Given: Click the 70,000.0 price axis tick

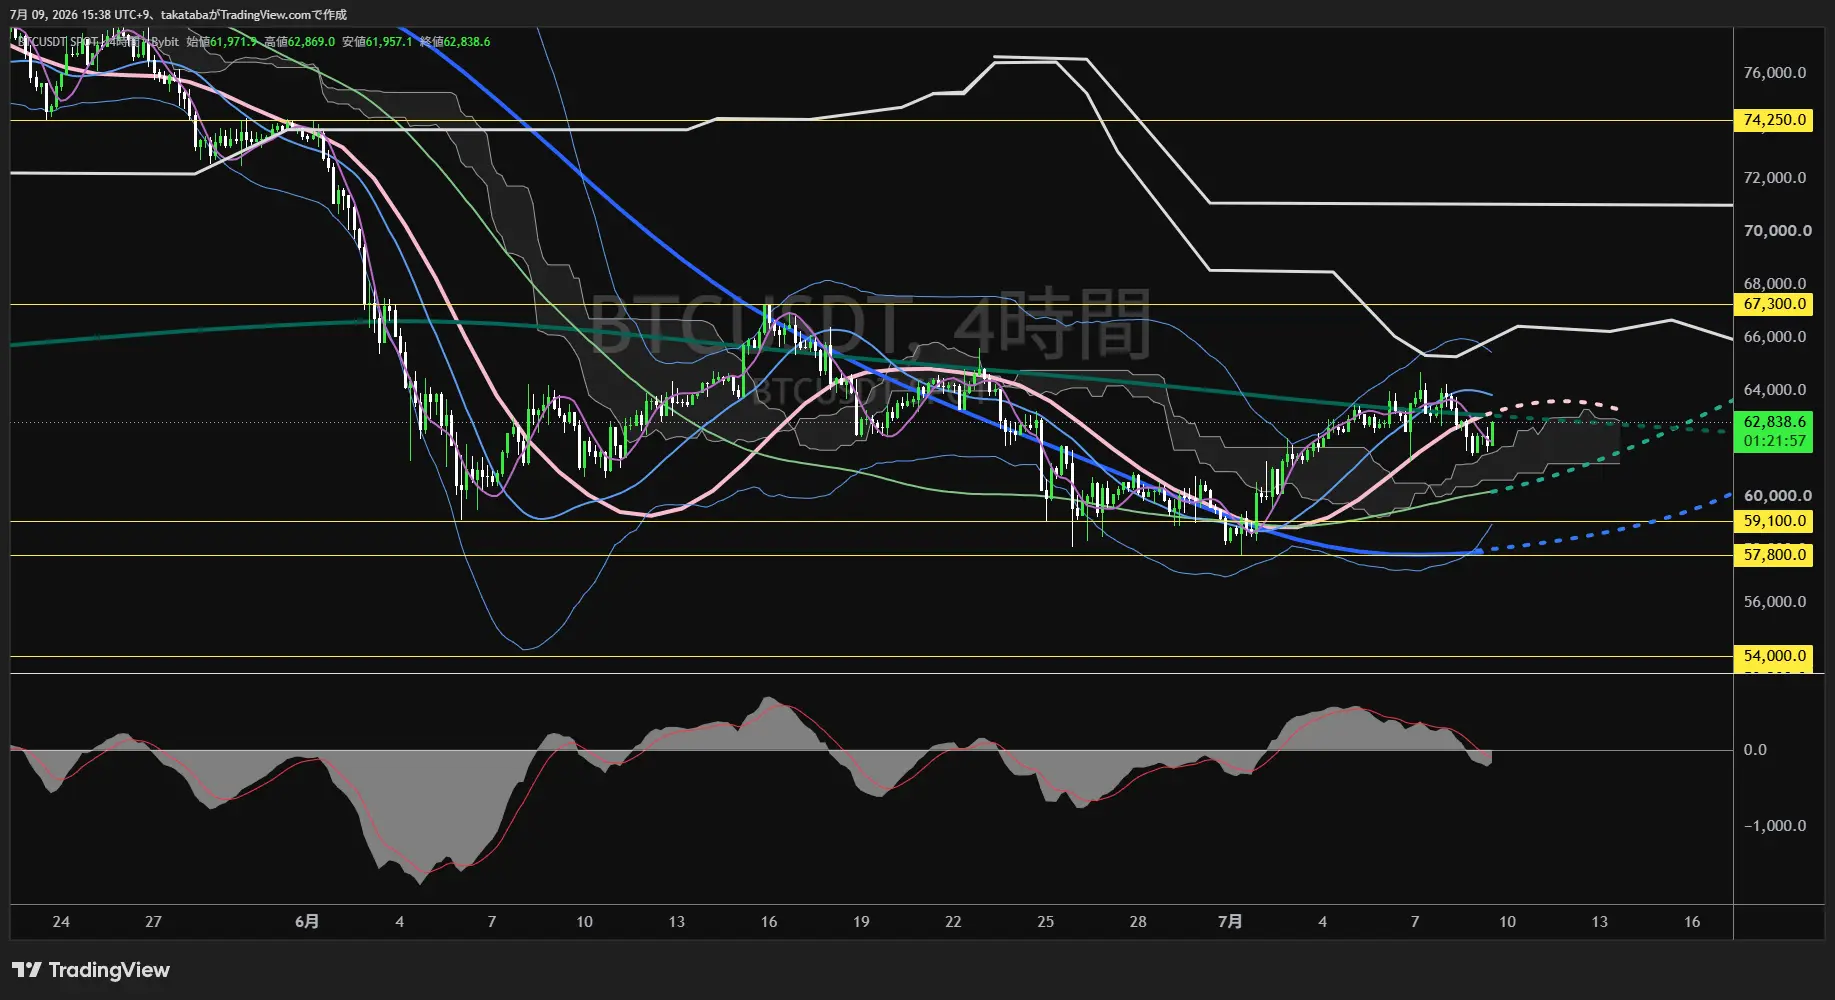Looking at the screenshot, I should tap(1777, 231).
